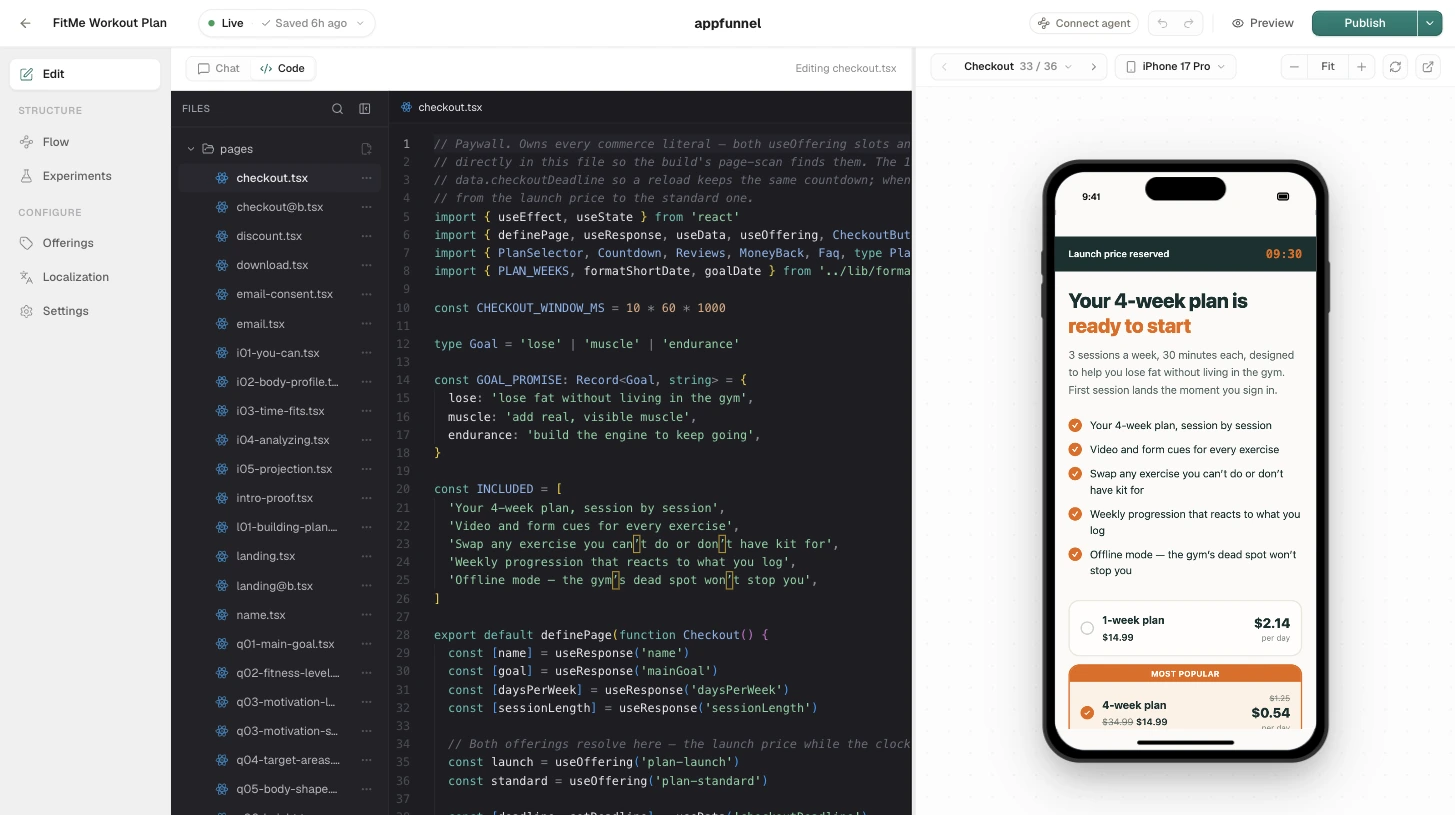Open more options for email-consent.tsx
Image resolution: width=1455 pixels, height=815 pixels.
tap(366, 294)
